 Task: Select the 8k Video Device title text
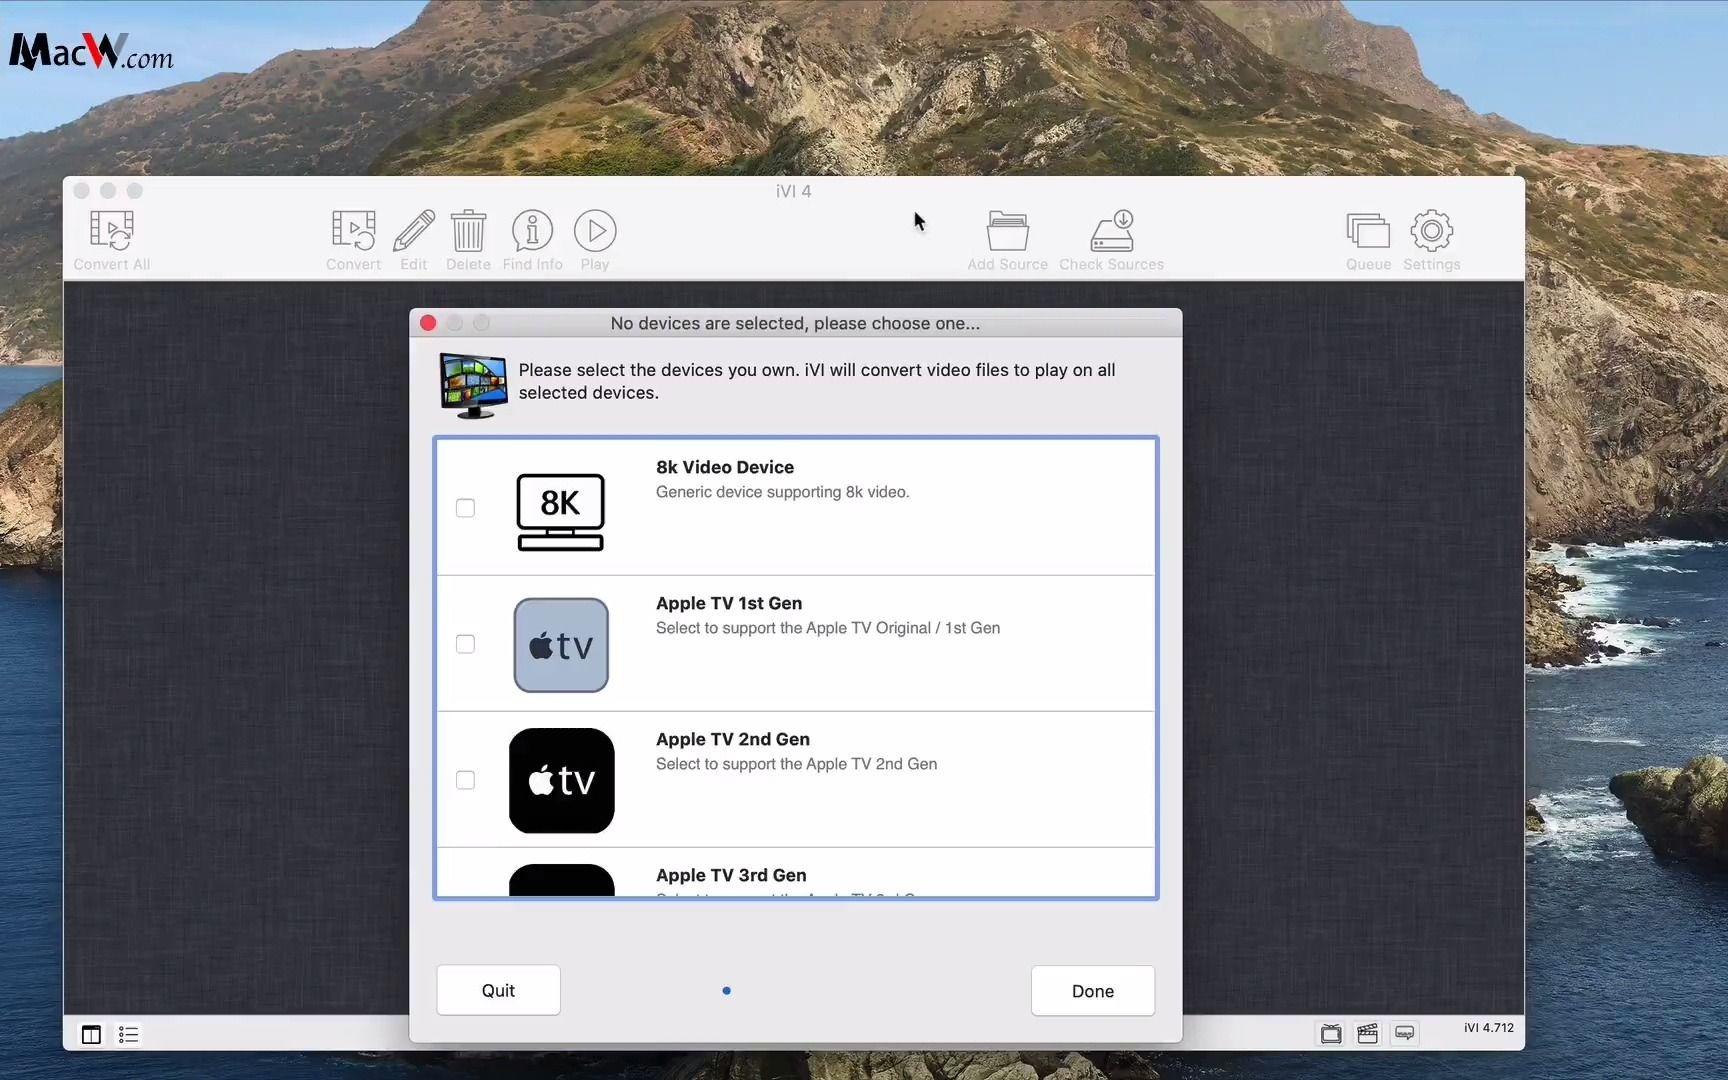pyautogui.click(x=725, y=467)
